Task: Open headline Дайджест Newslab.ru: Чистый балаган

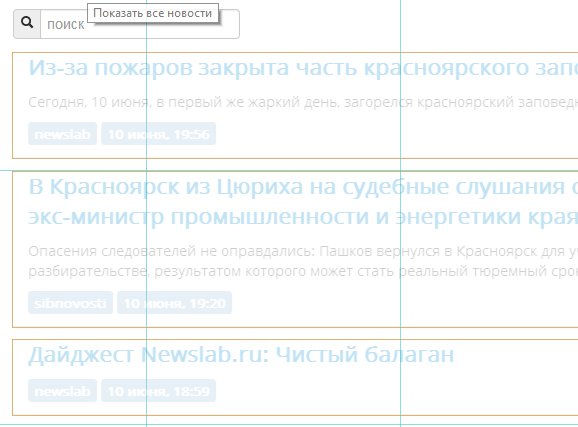Action: tap(241, 355)
